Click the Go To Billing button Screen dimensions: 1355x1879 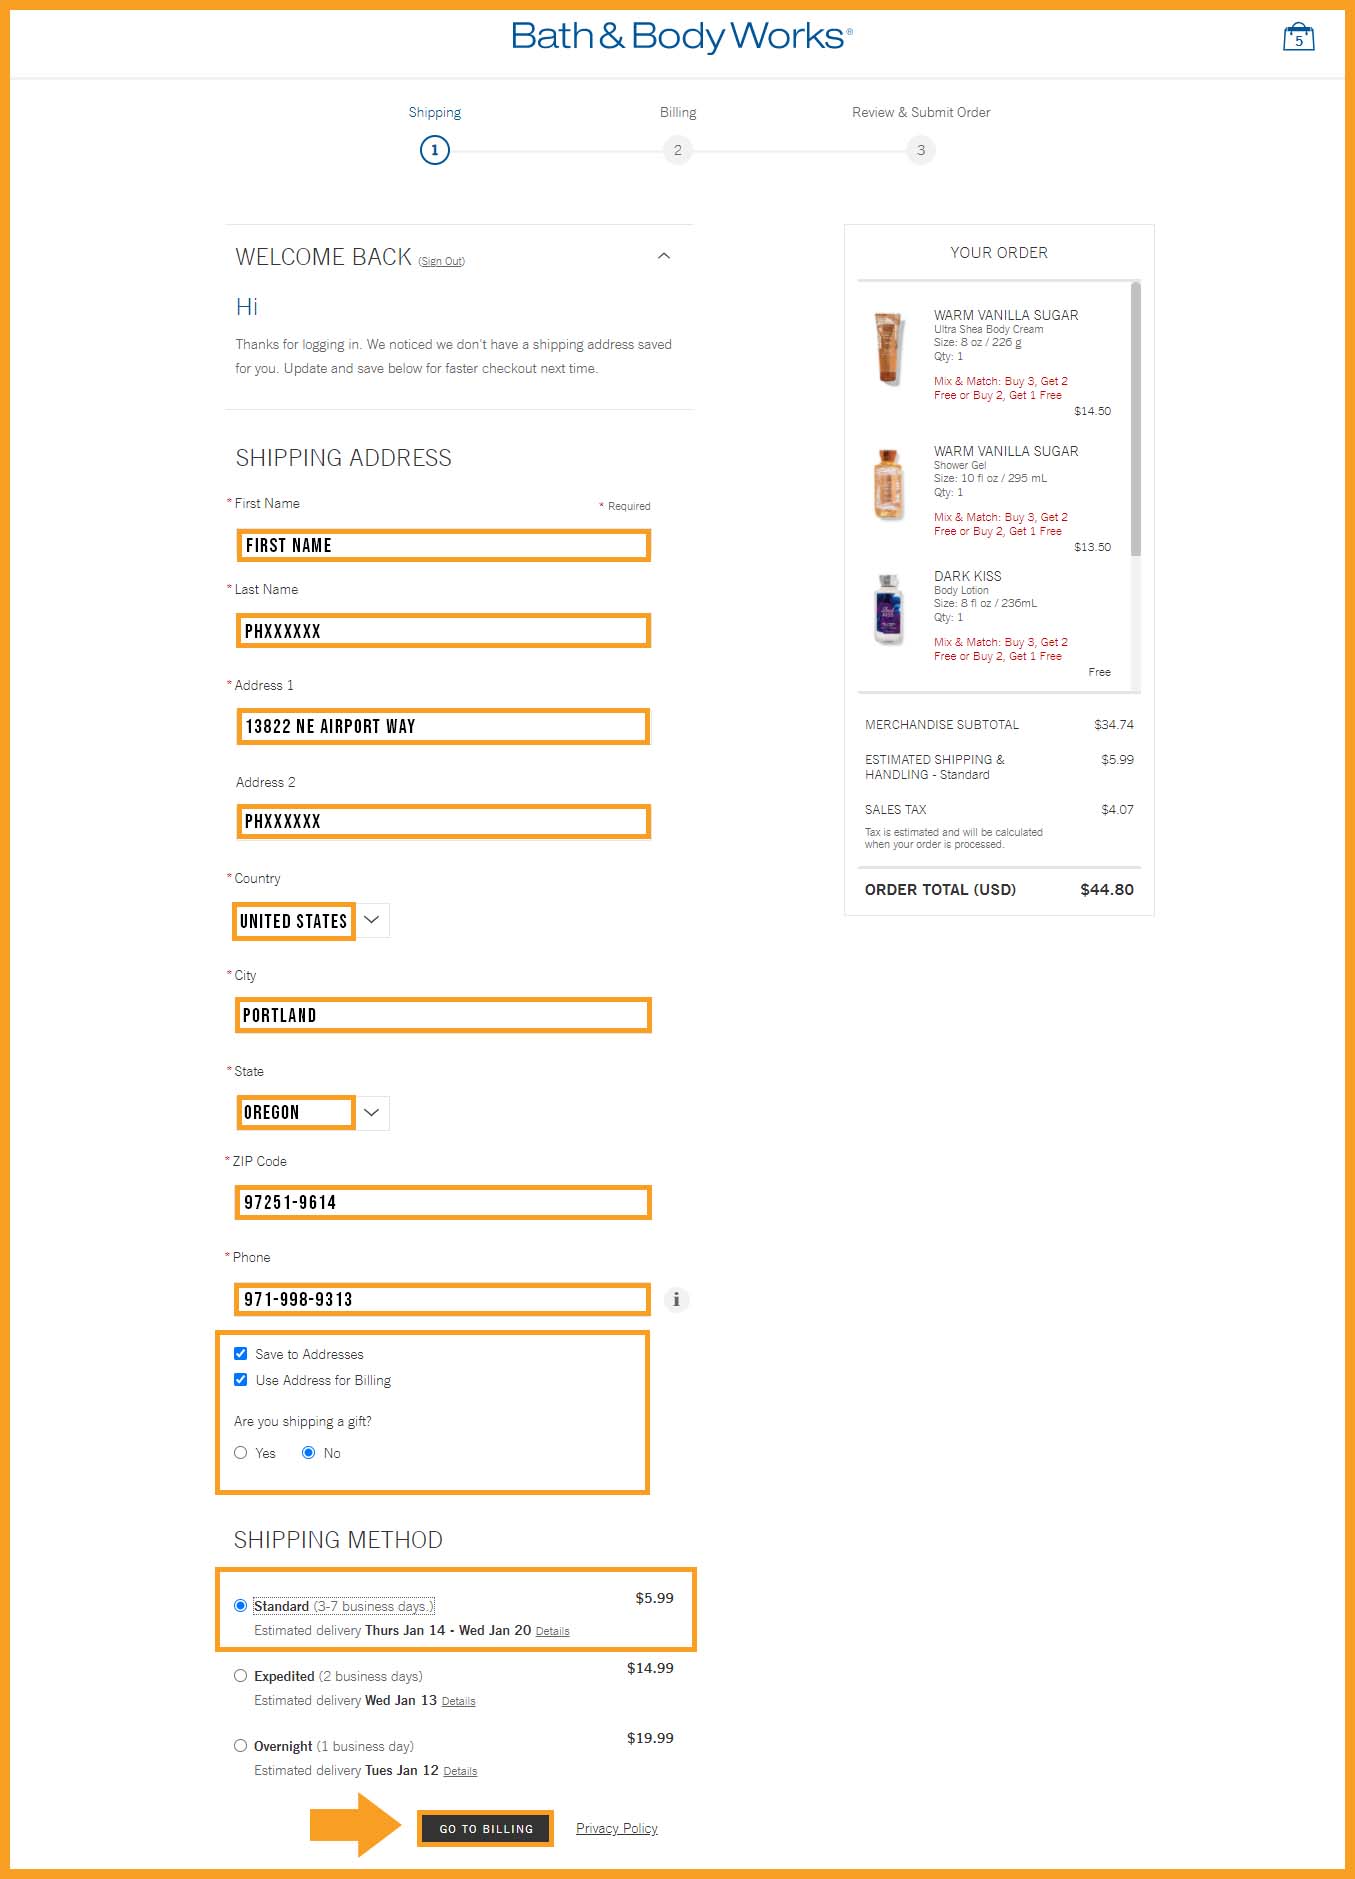(x=486, y=1829)
